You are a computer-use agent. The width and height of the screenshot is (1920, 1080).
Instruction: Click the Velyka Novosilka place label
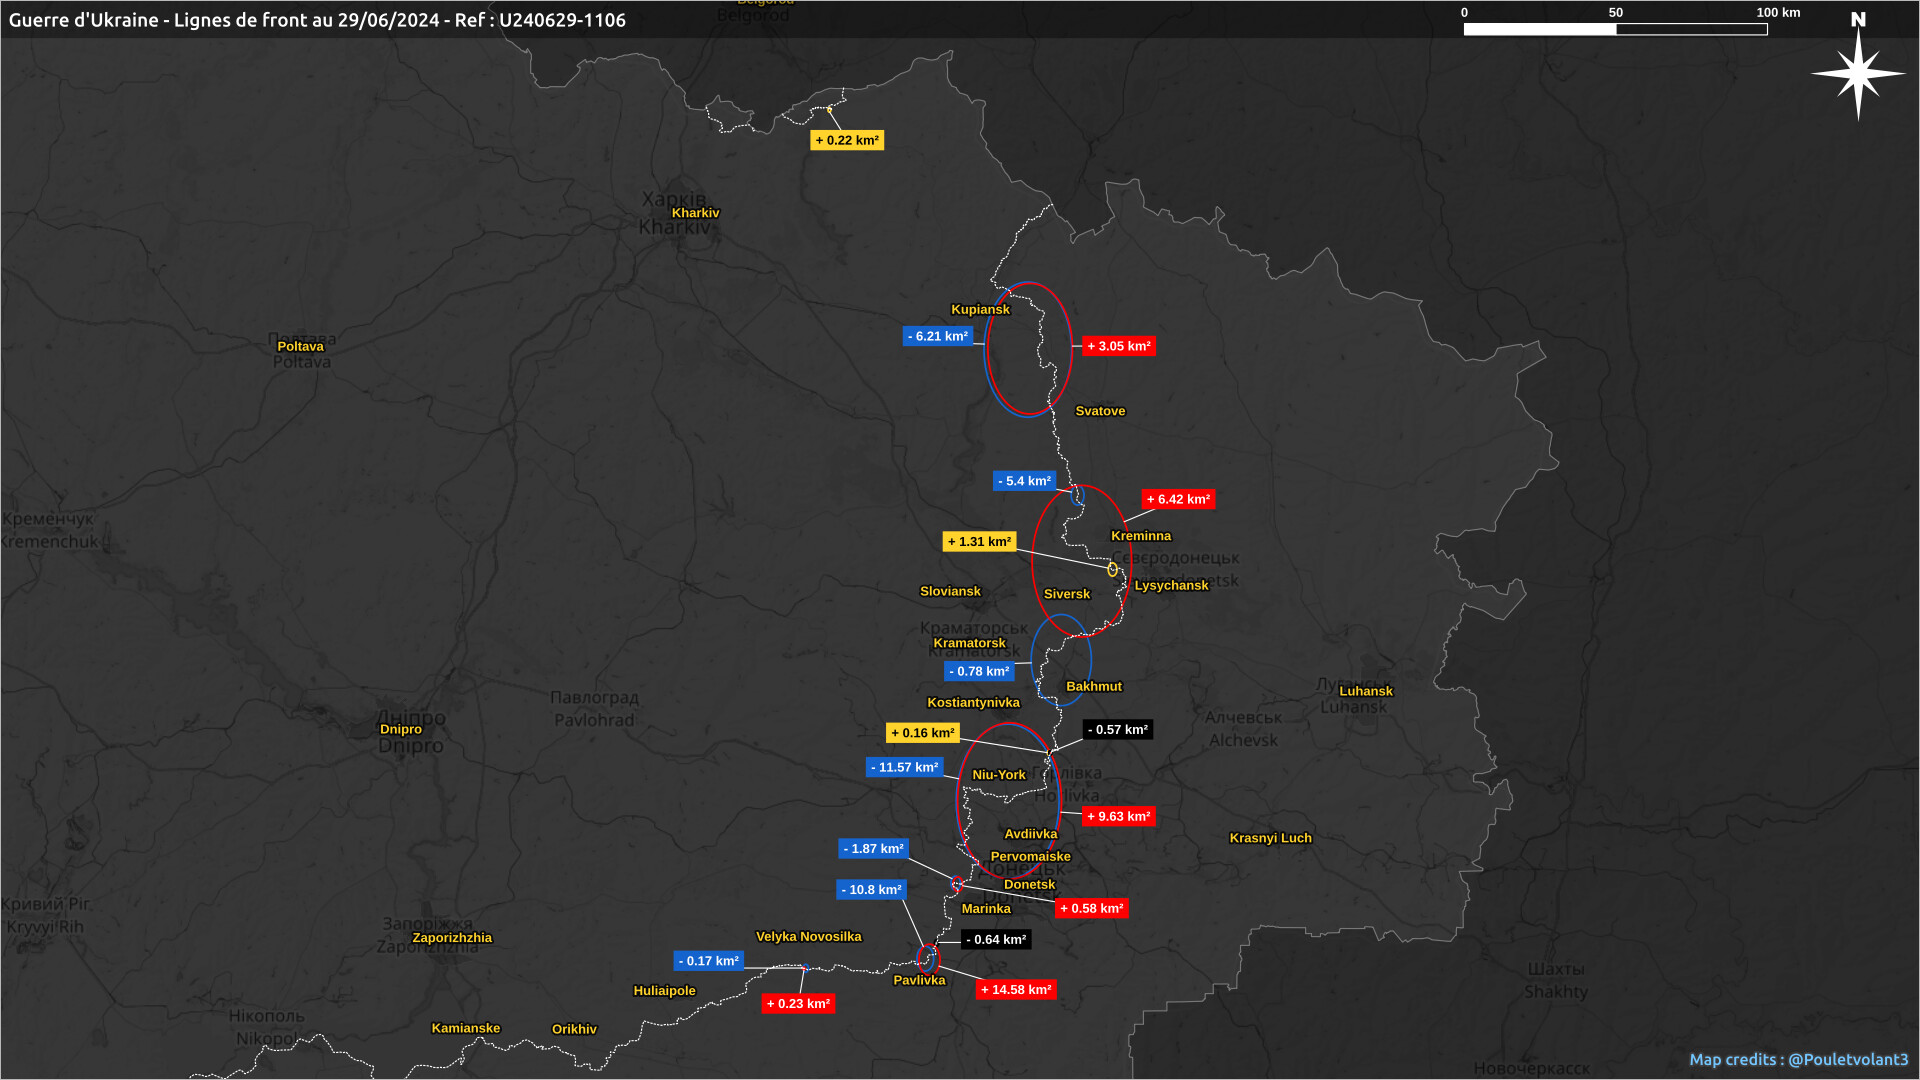click(x=808, y=937)
